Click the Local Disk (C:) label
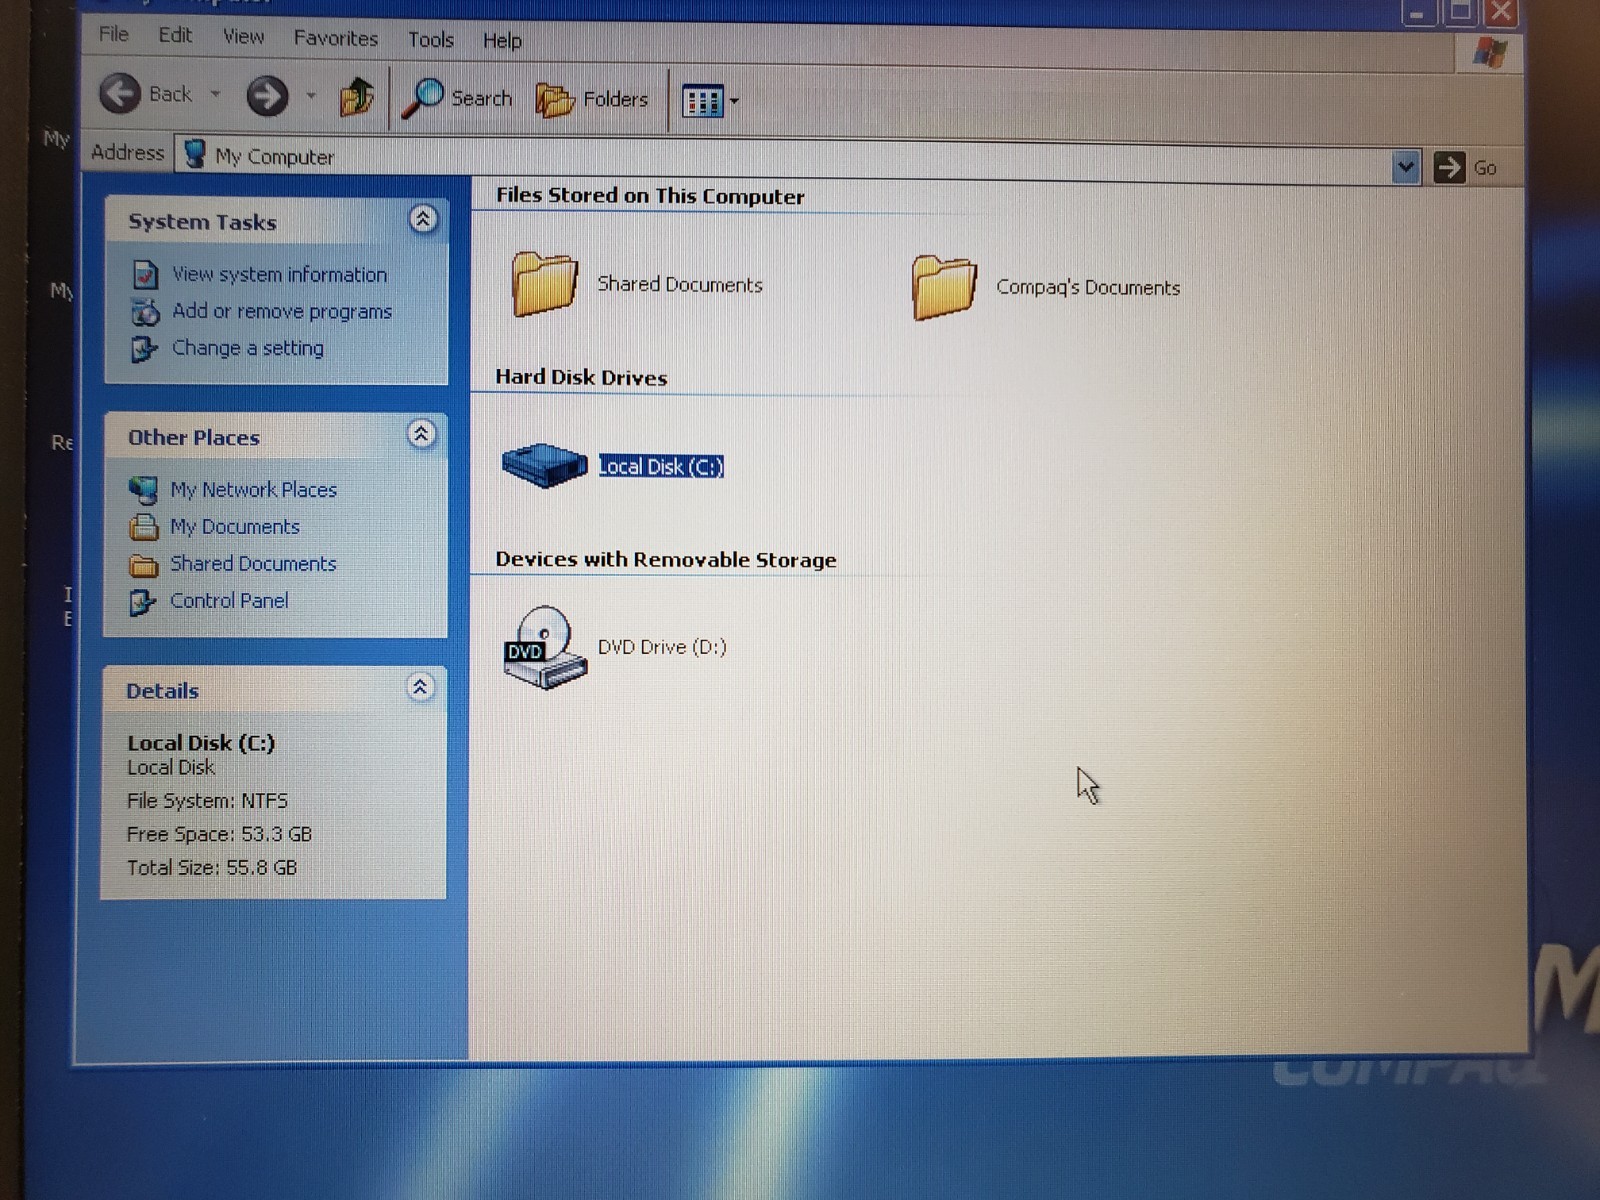Viewport: 1600px width, 1200px height. point(661,467)
